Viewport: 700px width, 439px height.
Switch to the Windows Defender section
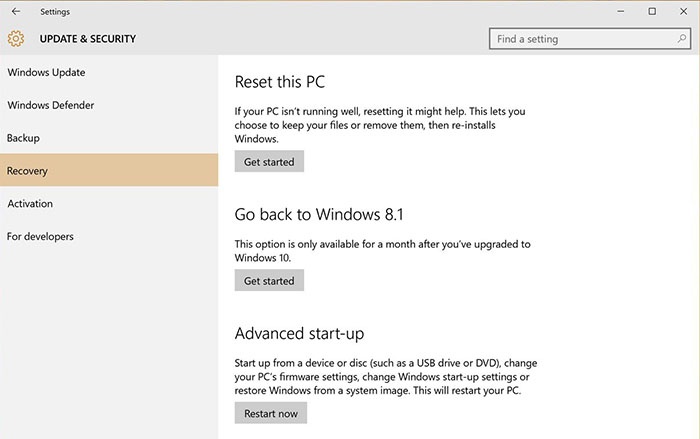[51, 105]
